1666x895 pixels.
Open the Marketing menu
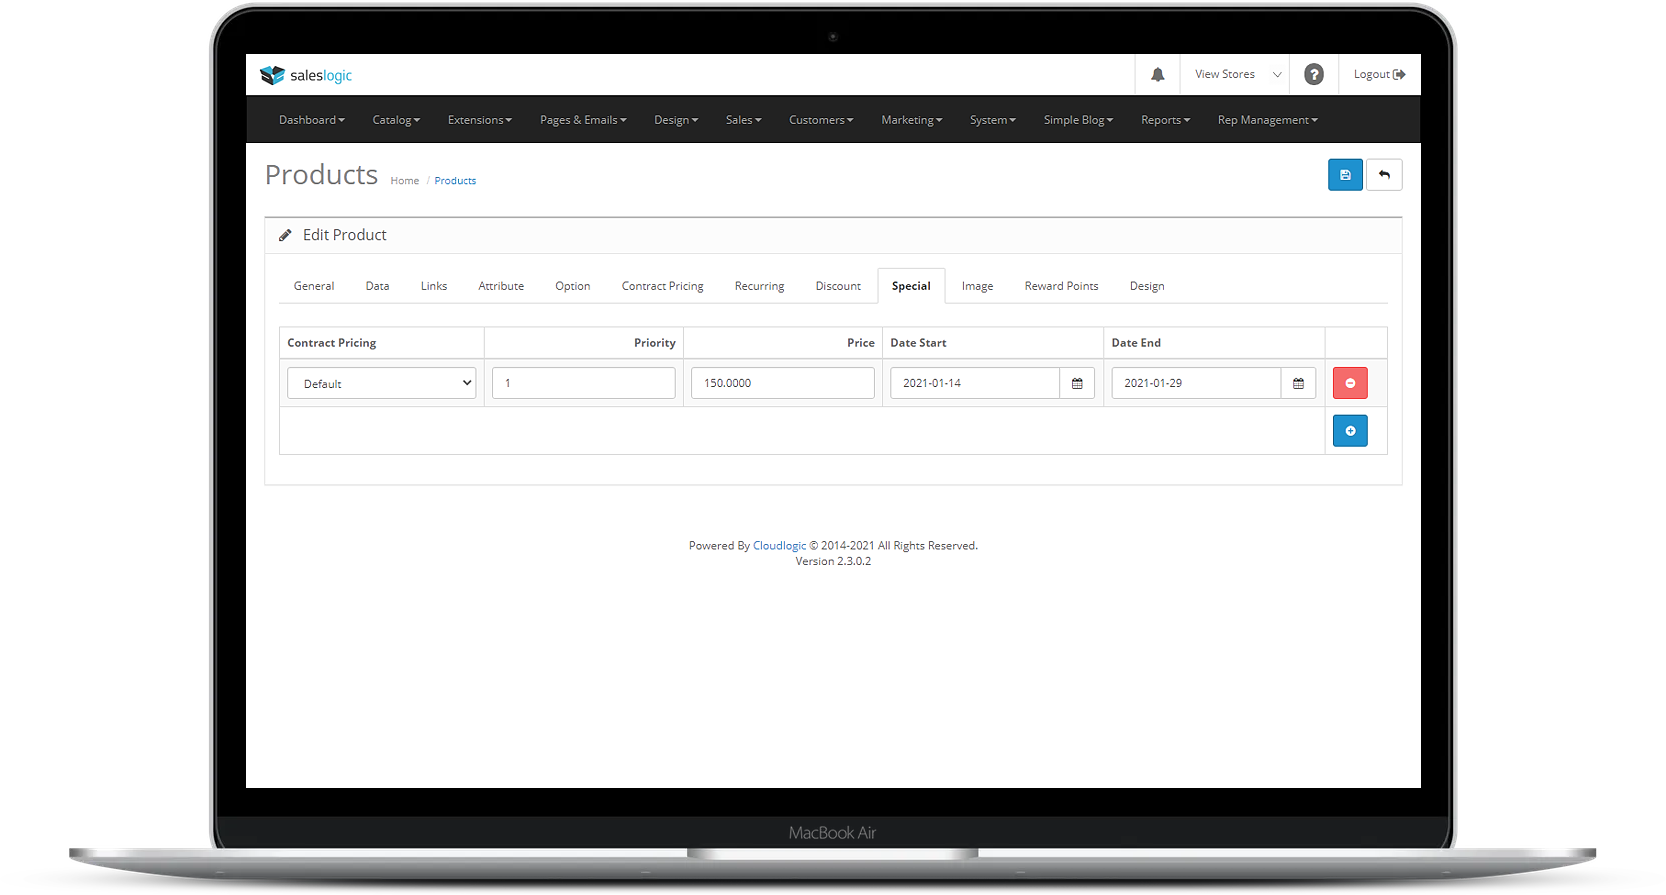pyautogui.click(x=911, y=120)
